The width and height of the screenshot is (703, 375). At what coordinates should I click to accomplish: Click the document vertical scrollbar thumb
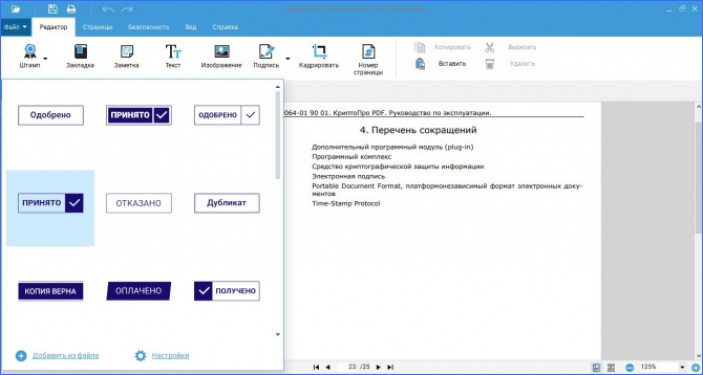pos(699,177)
